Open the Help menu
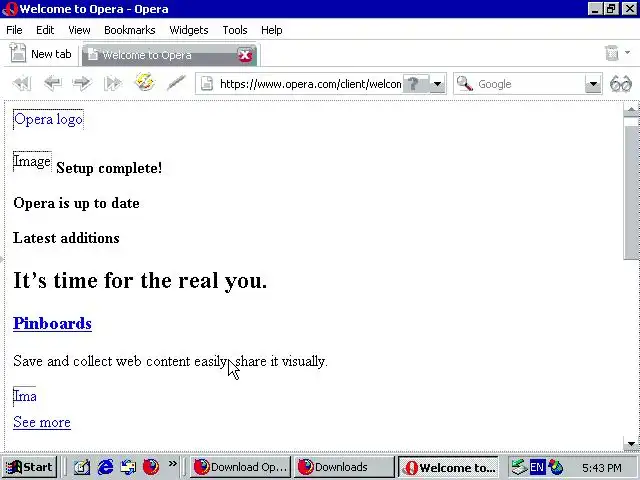Image resolution: width=640 pixels, height=480 pixels. 271,30
